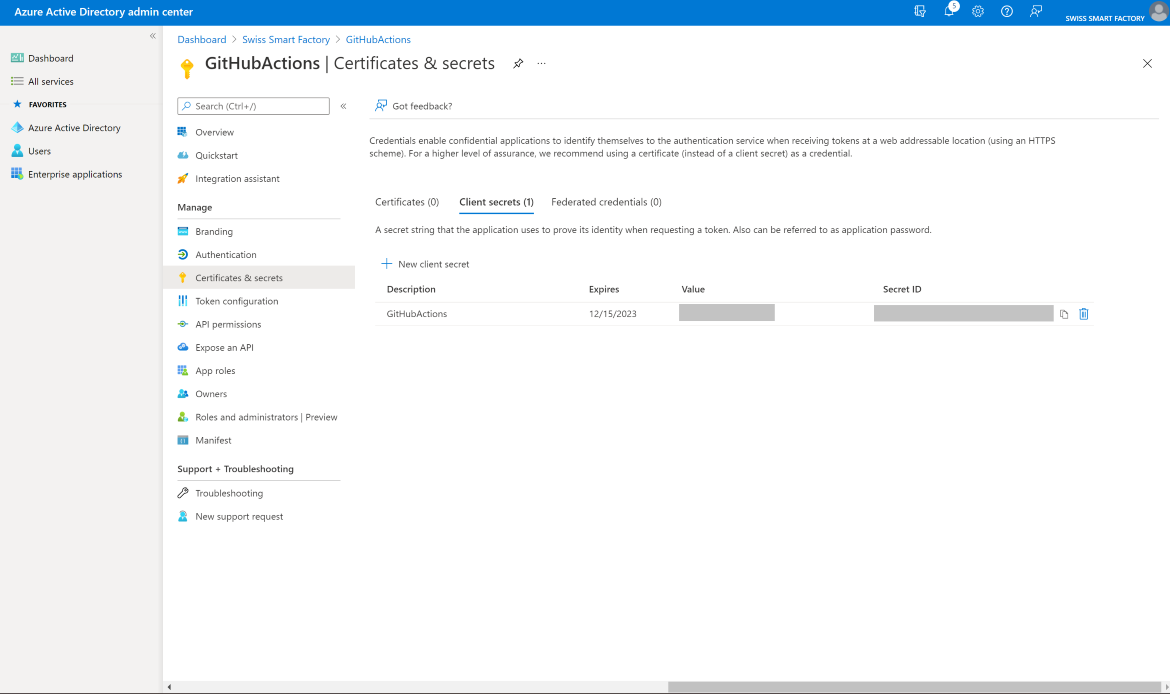Click the Dashboard breadcrumb link
1170x694 pixels.
pyautogui.click(x=201, y=40)
